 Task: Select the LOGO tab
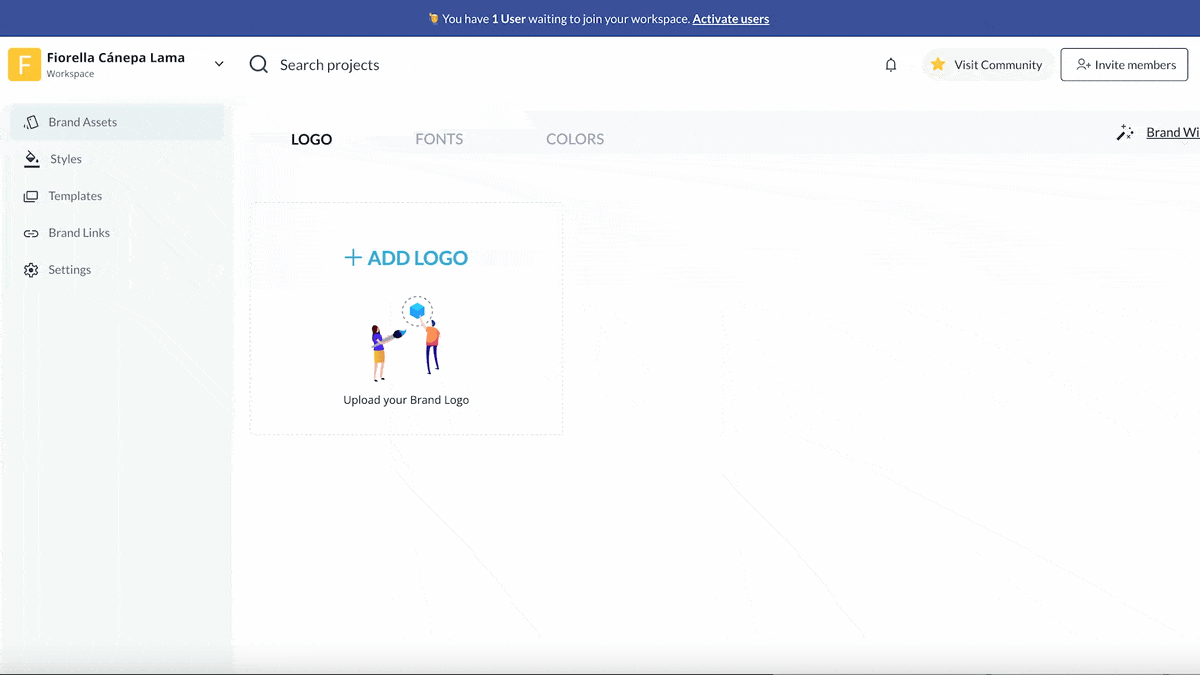pyautogui.click(x=311, y=139)
